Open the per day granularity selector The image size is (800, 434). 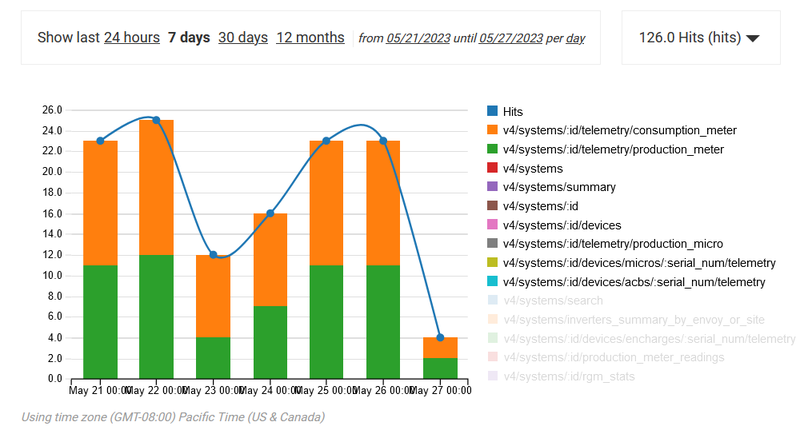click(575, 38)
